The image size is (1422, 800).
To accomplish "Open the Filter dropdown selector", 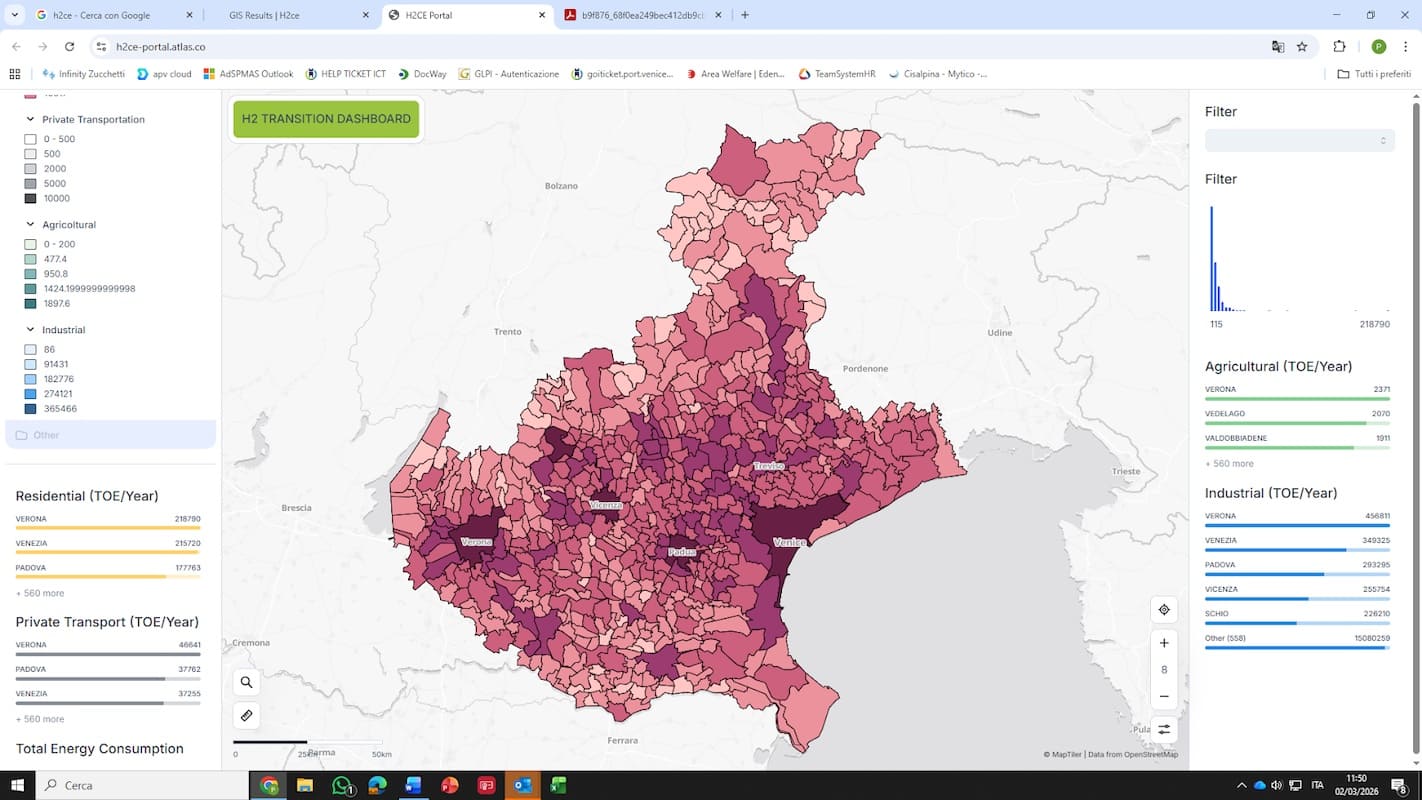I will [x=1298, y=141].
